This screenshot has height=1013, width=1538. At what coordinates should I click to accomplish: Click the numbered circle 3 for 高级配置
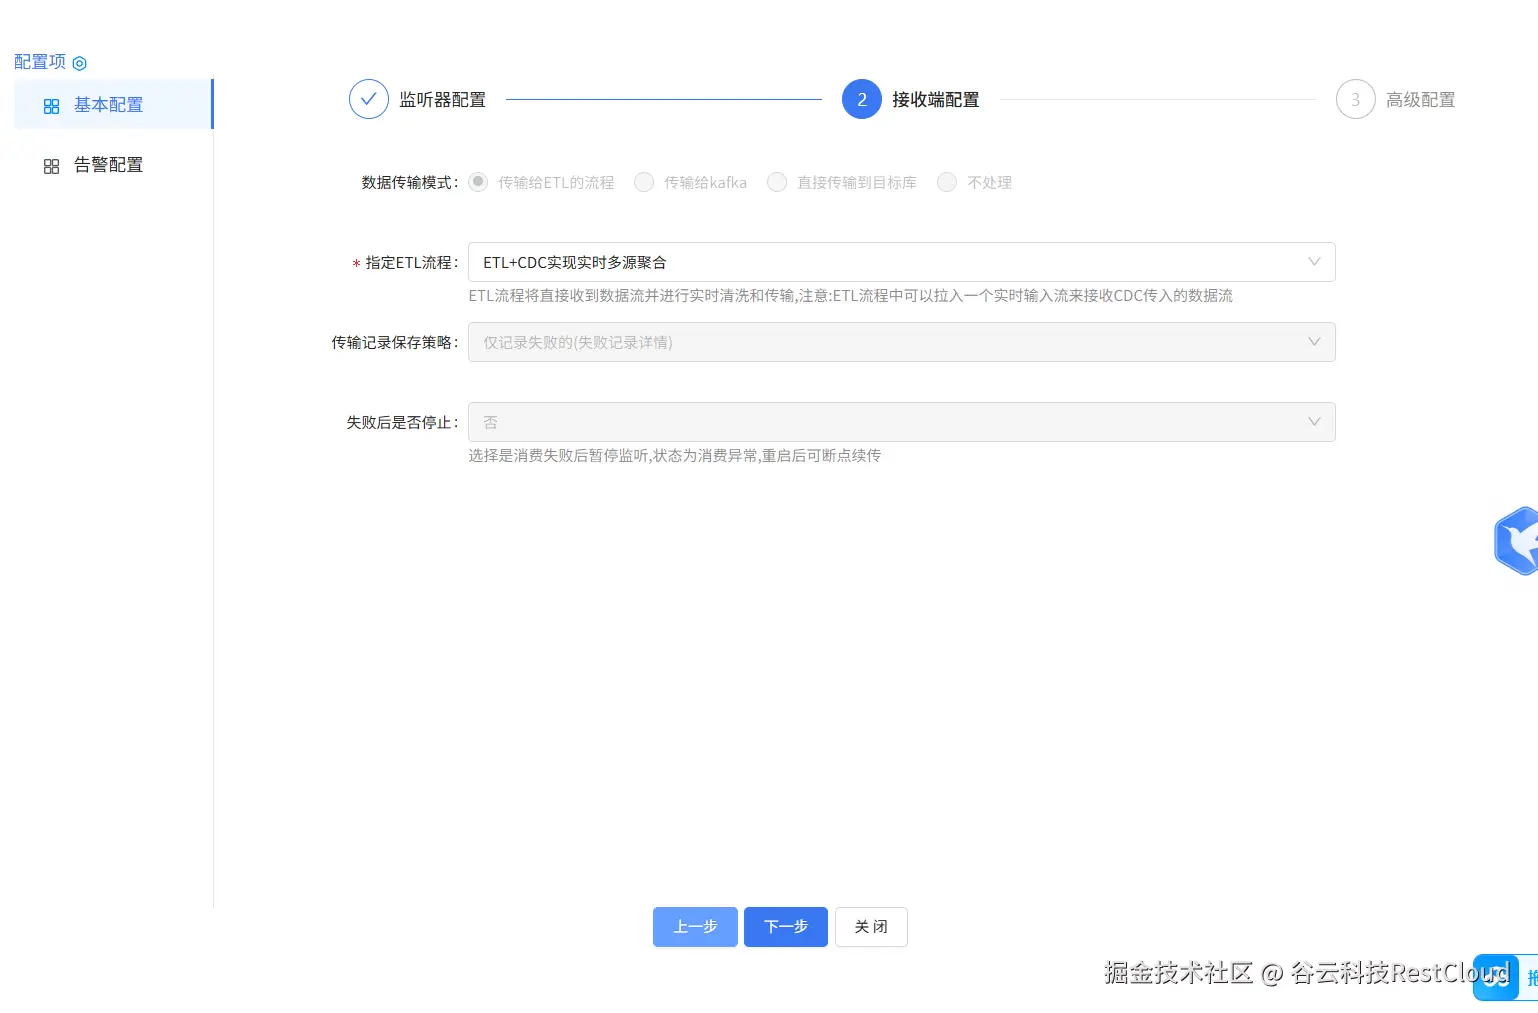tap(1355, 99)
